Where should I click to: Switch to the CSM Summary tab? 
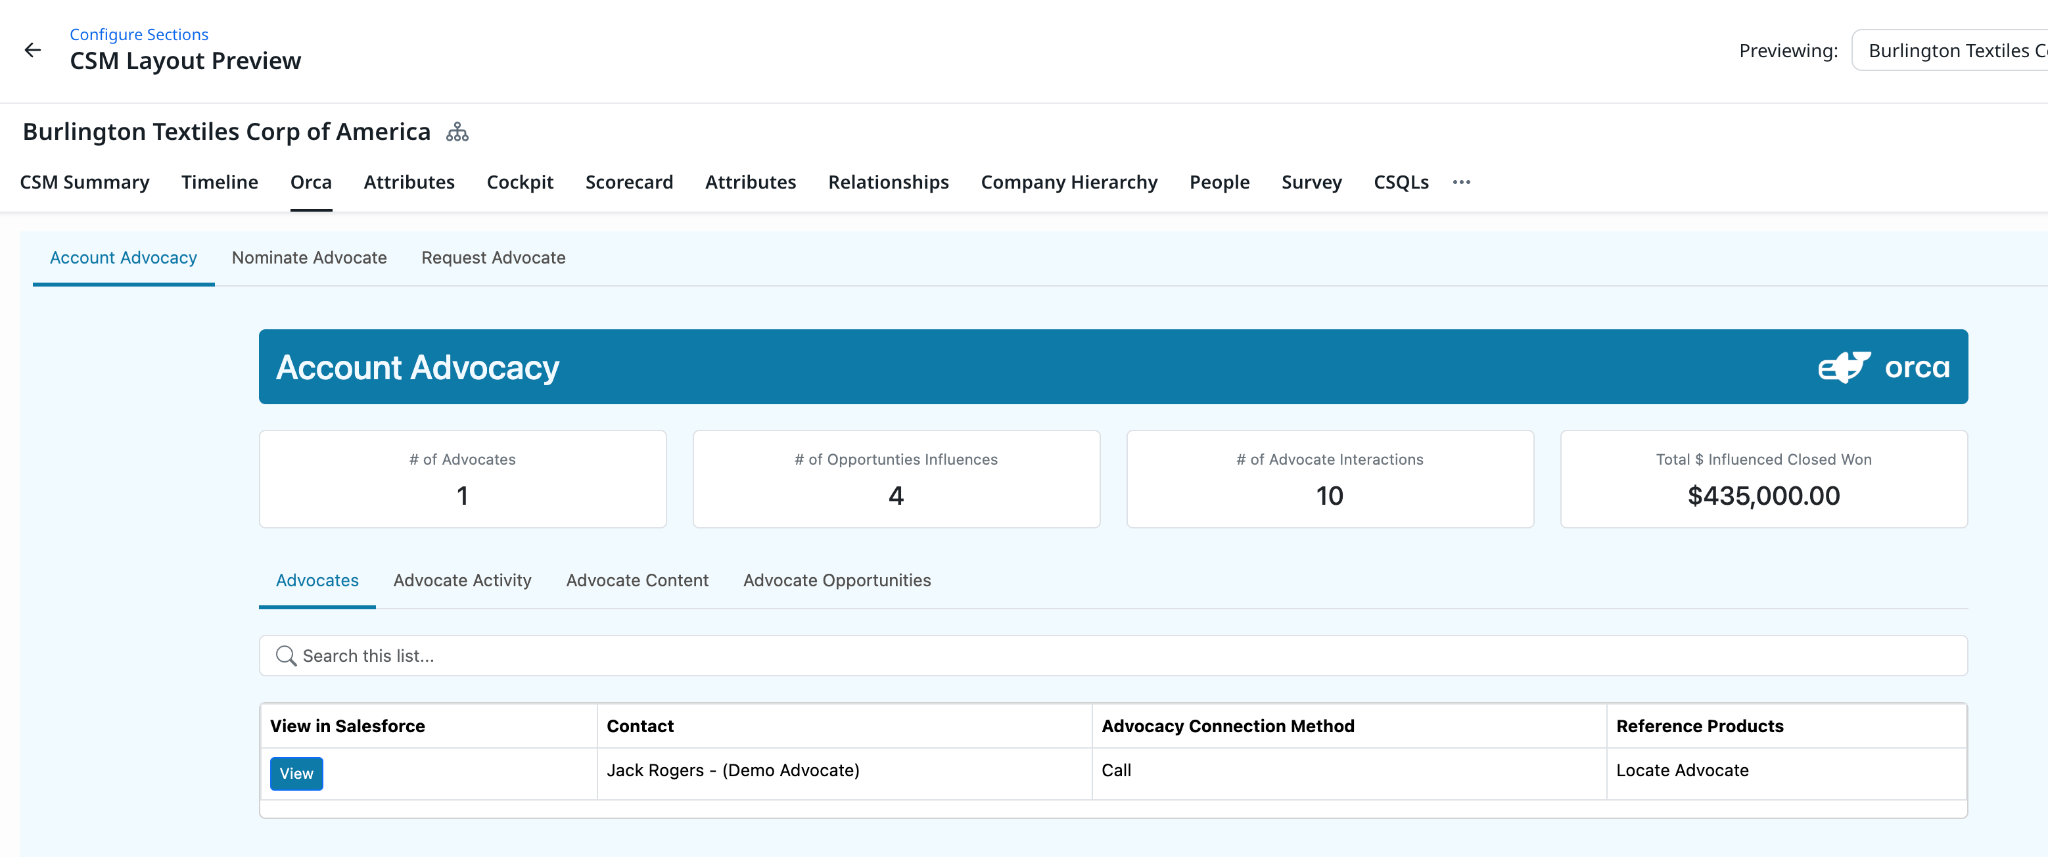[x=85, y=182]
